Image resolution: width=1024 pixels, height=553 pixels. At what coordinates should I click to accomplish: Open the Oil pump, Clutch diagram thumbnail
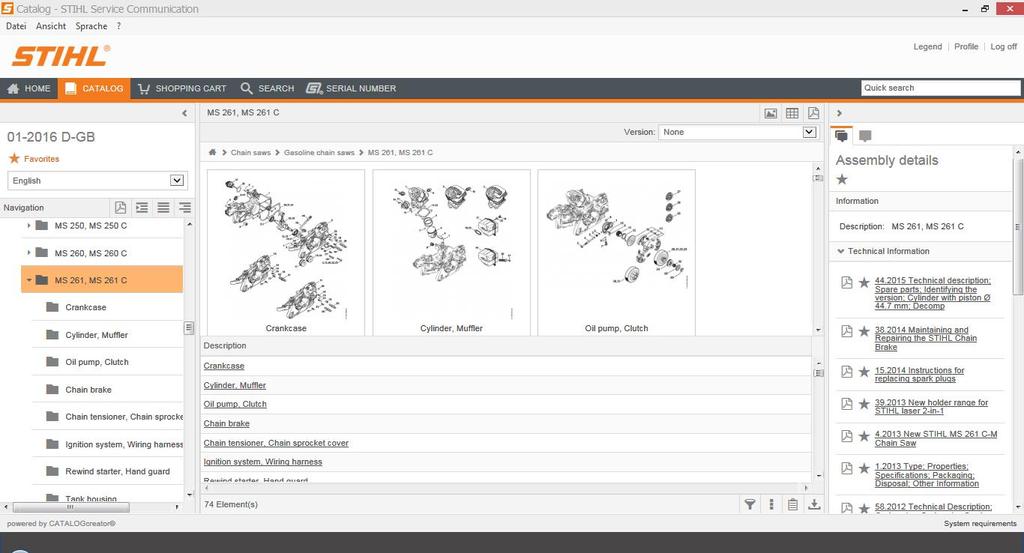[616, 253]
